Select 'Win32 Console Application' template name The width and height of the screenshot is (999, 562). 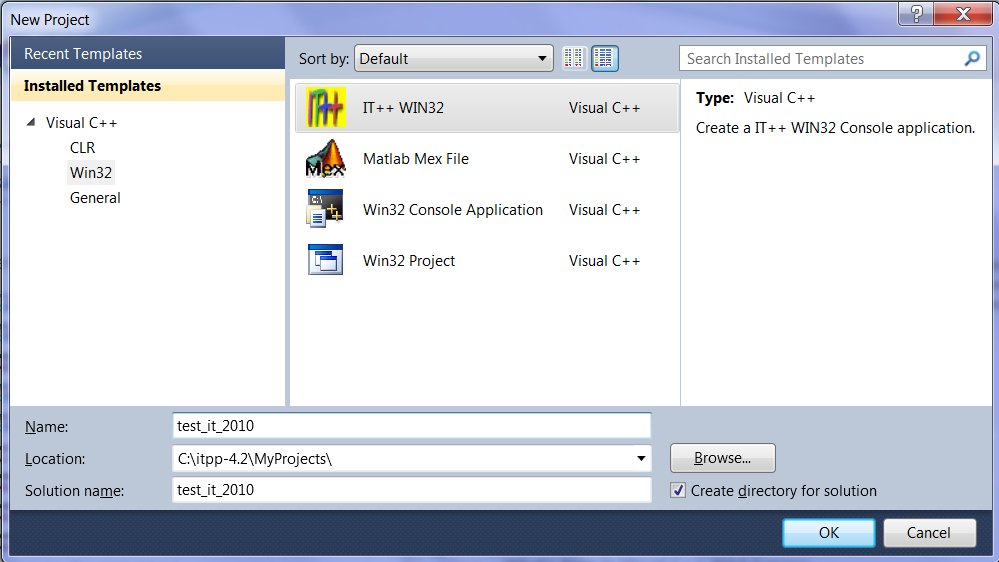point(453,210)
